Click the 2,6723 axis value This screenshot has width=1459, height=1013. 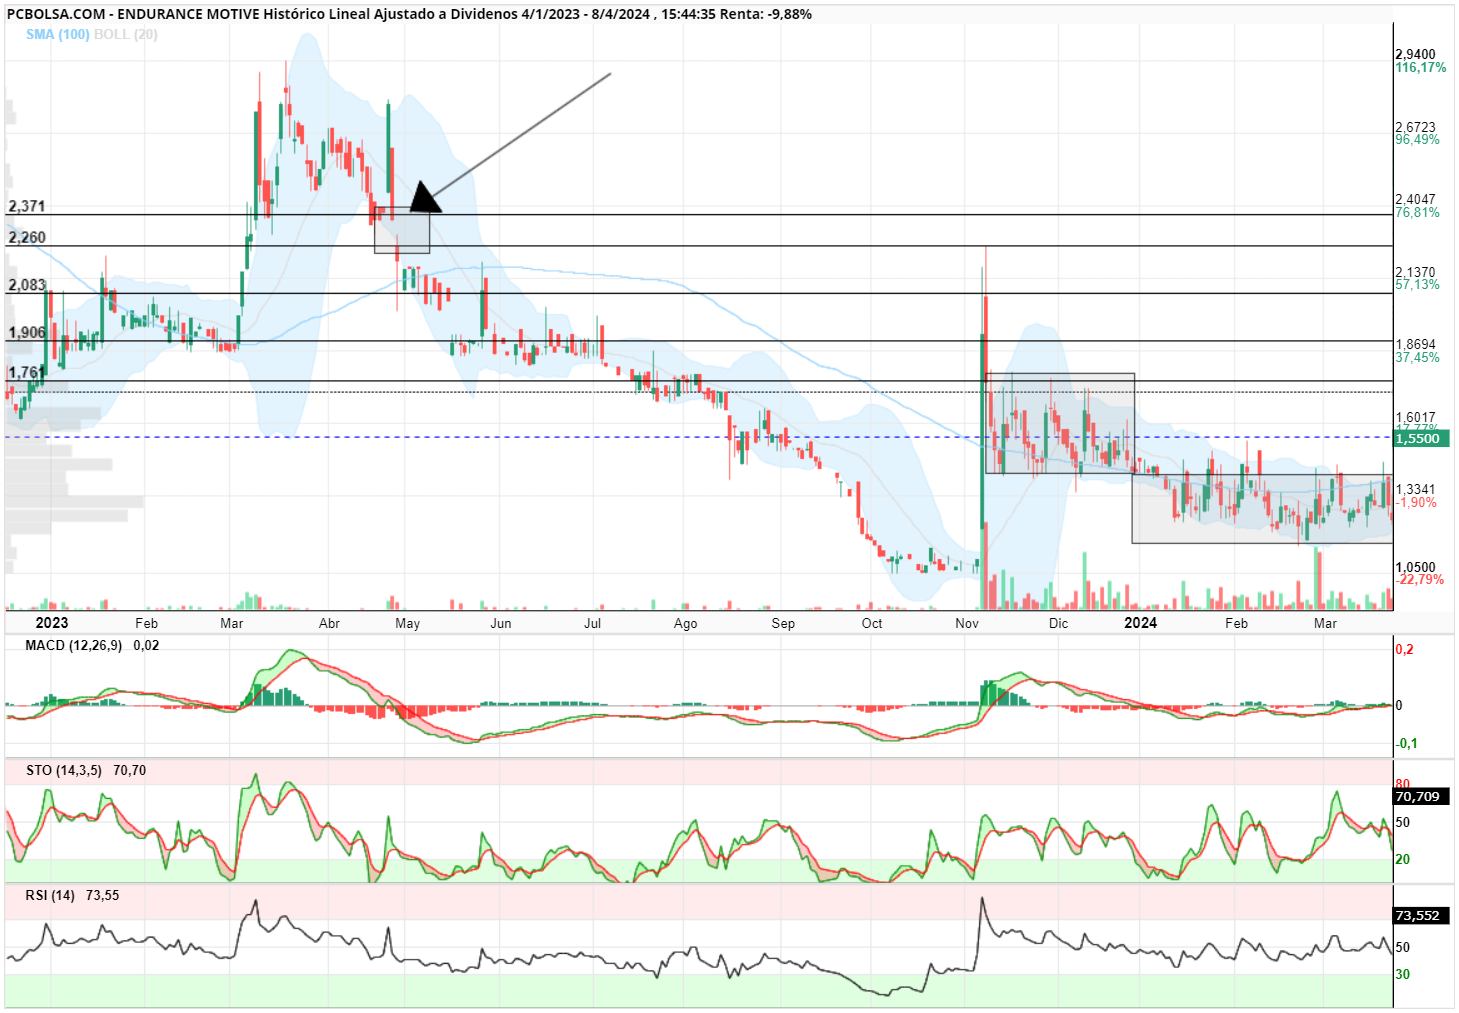[1415, 127]
